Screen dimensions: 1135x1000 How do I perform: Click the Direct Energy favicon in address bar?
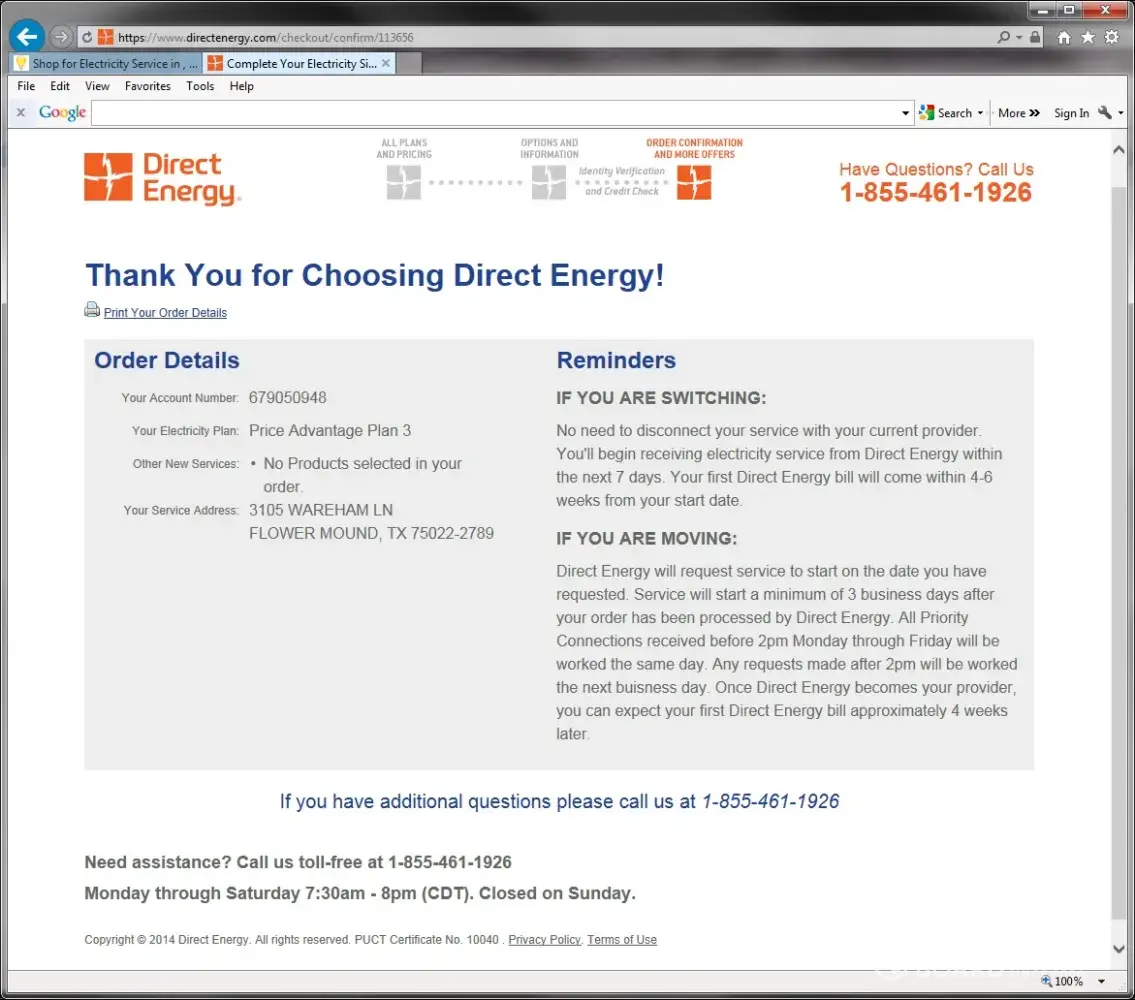coord(106,37)
